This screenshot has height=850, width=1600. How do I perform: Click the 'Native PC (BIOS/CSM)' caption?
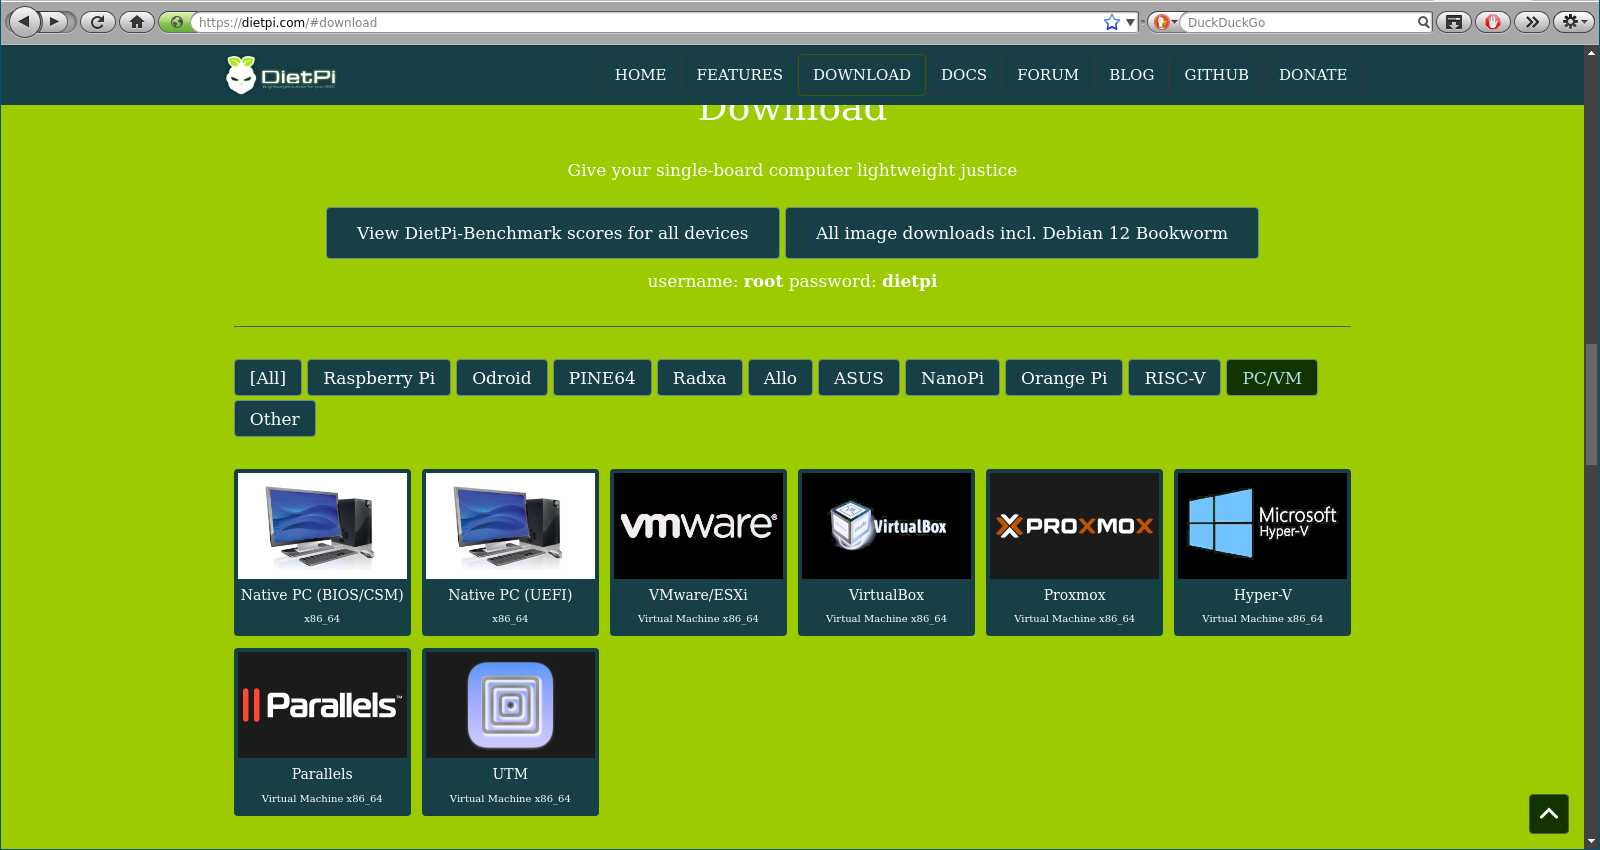pos(322,595)
